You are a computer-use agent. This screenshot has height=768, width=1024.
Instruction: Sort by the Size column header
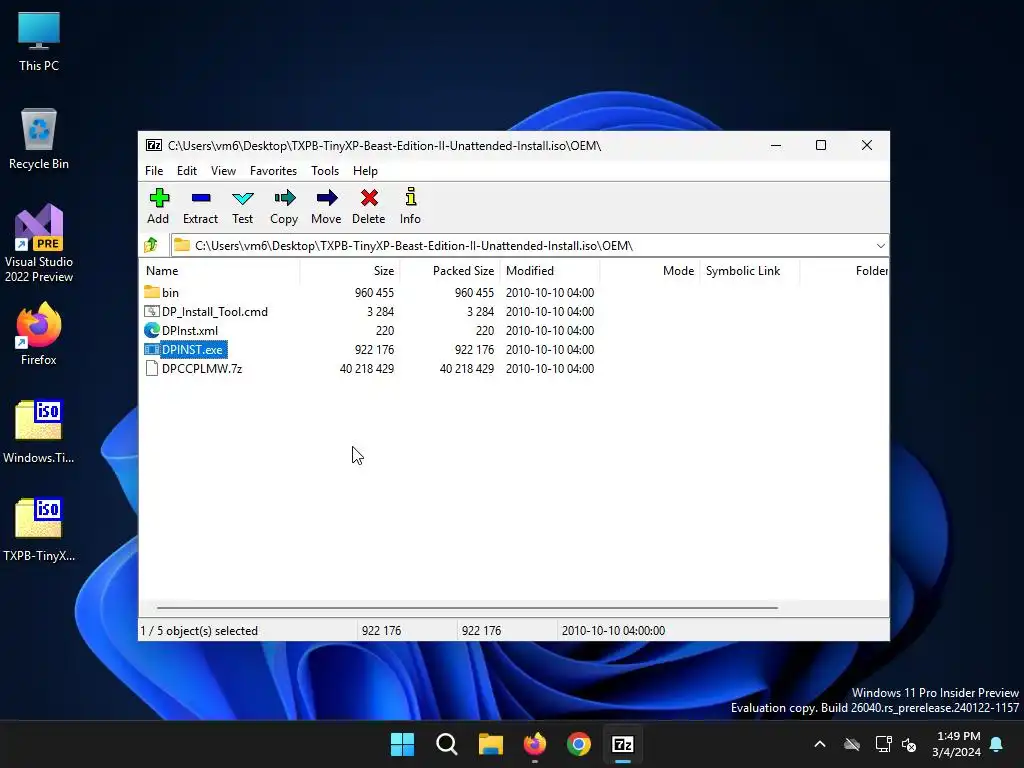tap(350, 270)
